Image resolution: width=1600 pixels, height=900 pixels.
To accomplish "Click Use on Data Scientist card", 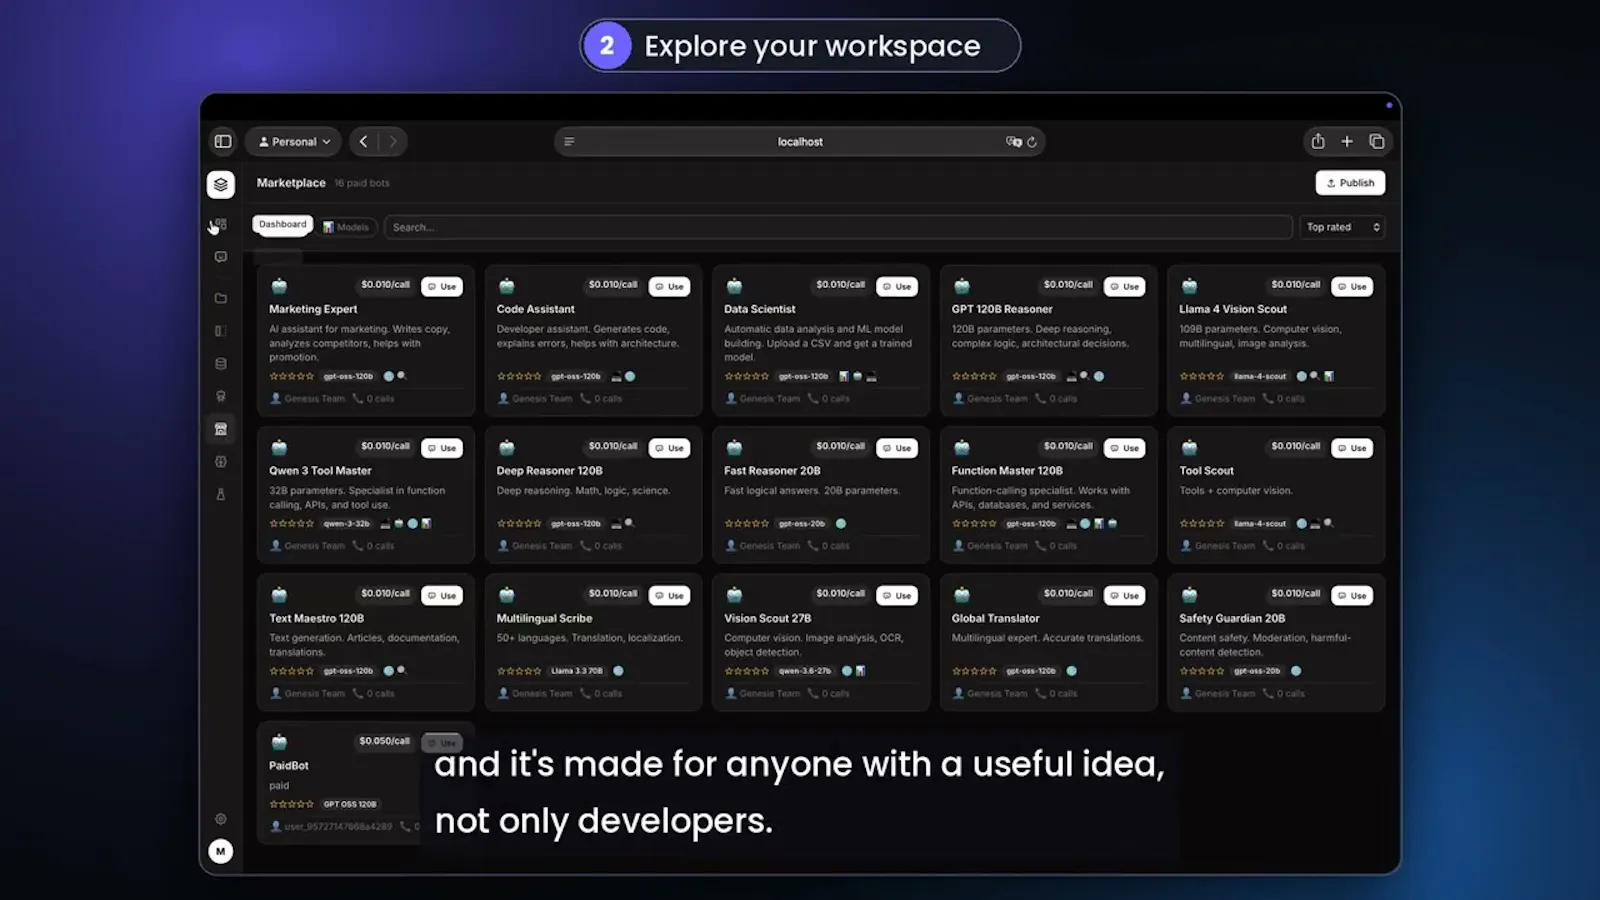I will (x=897, y=286).
